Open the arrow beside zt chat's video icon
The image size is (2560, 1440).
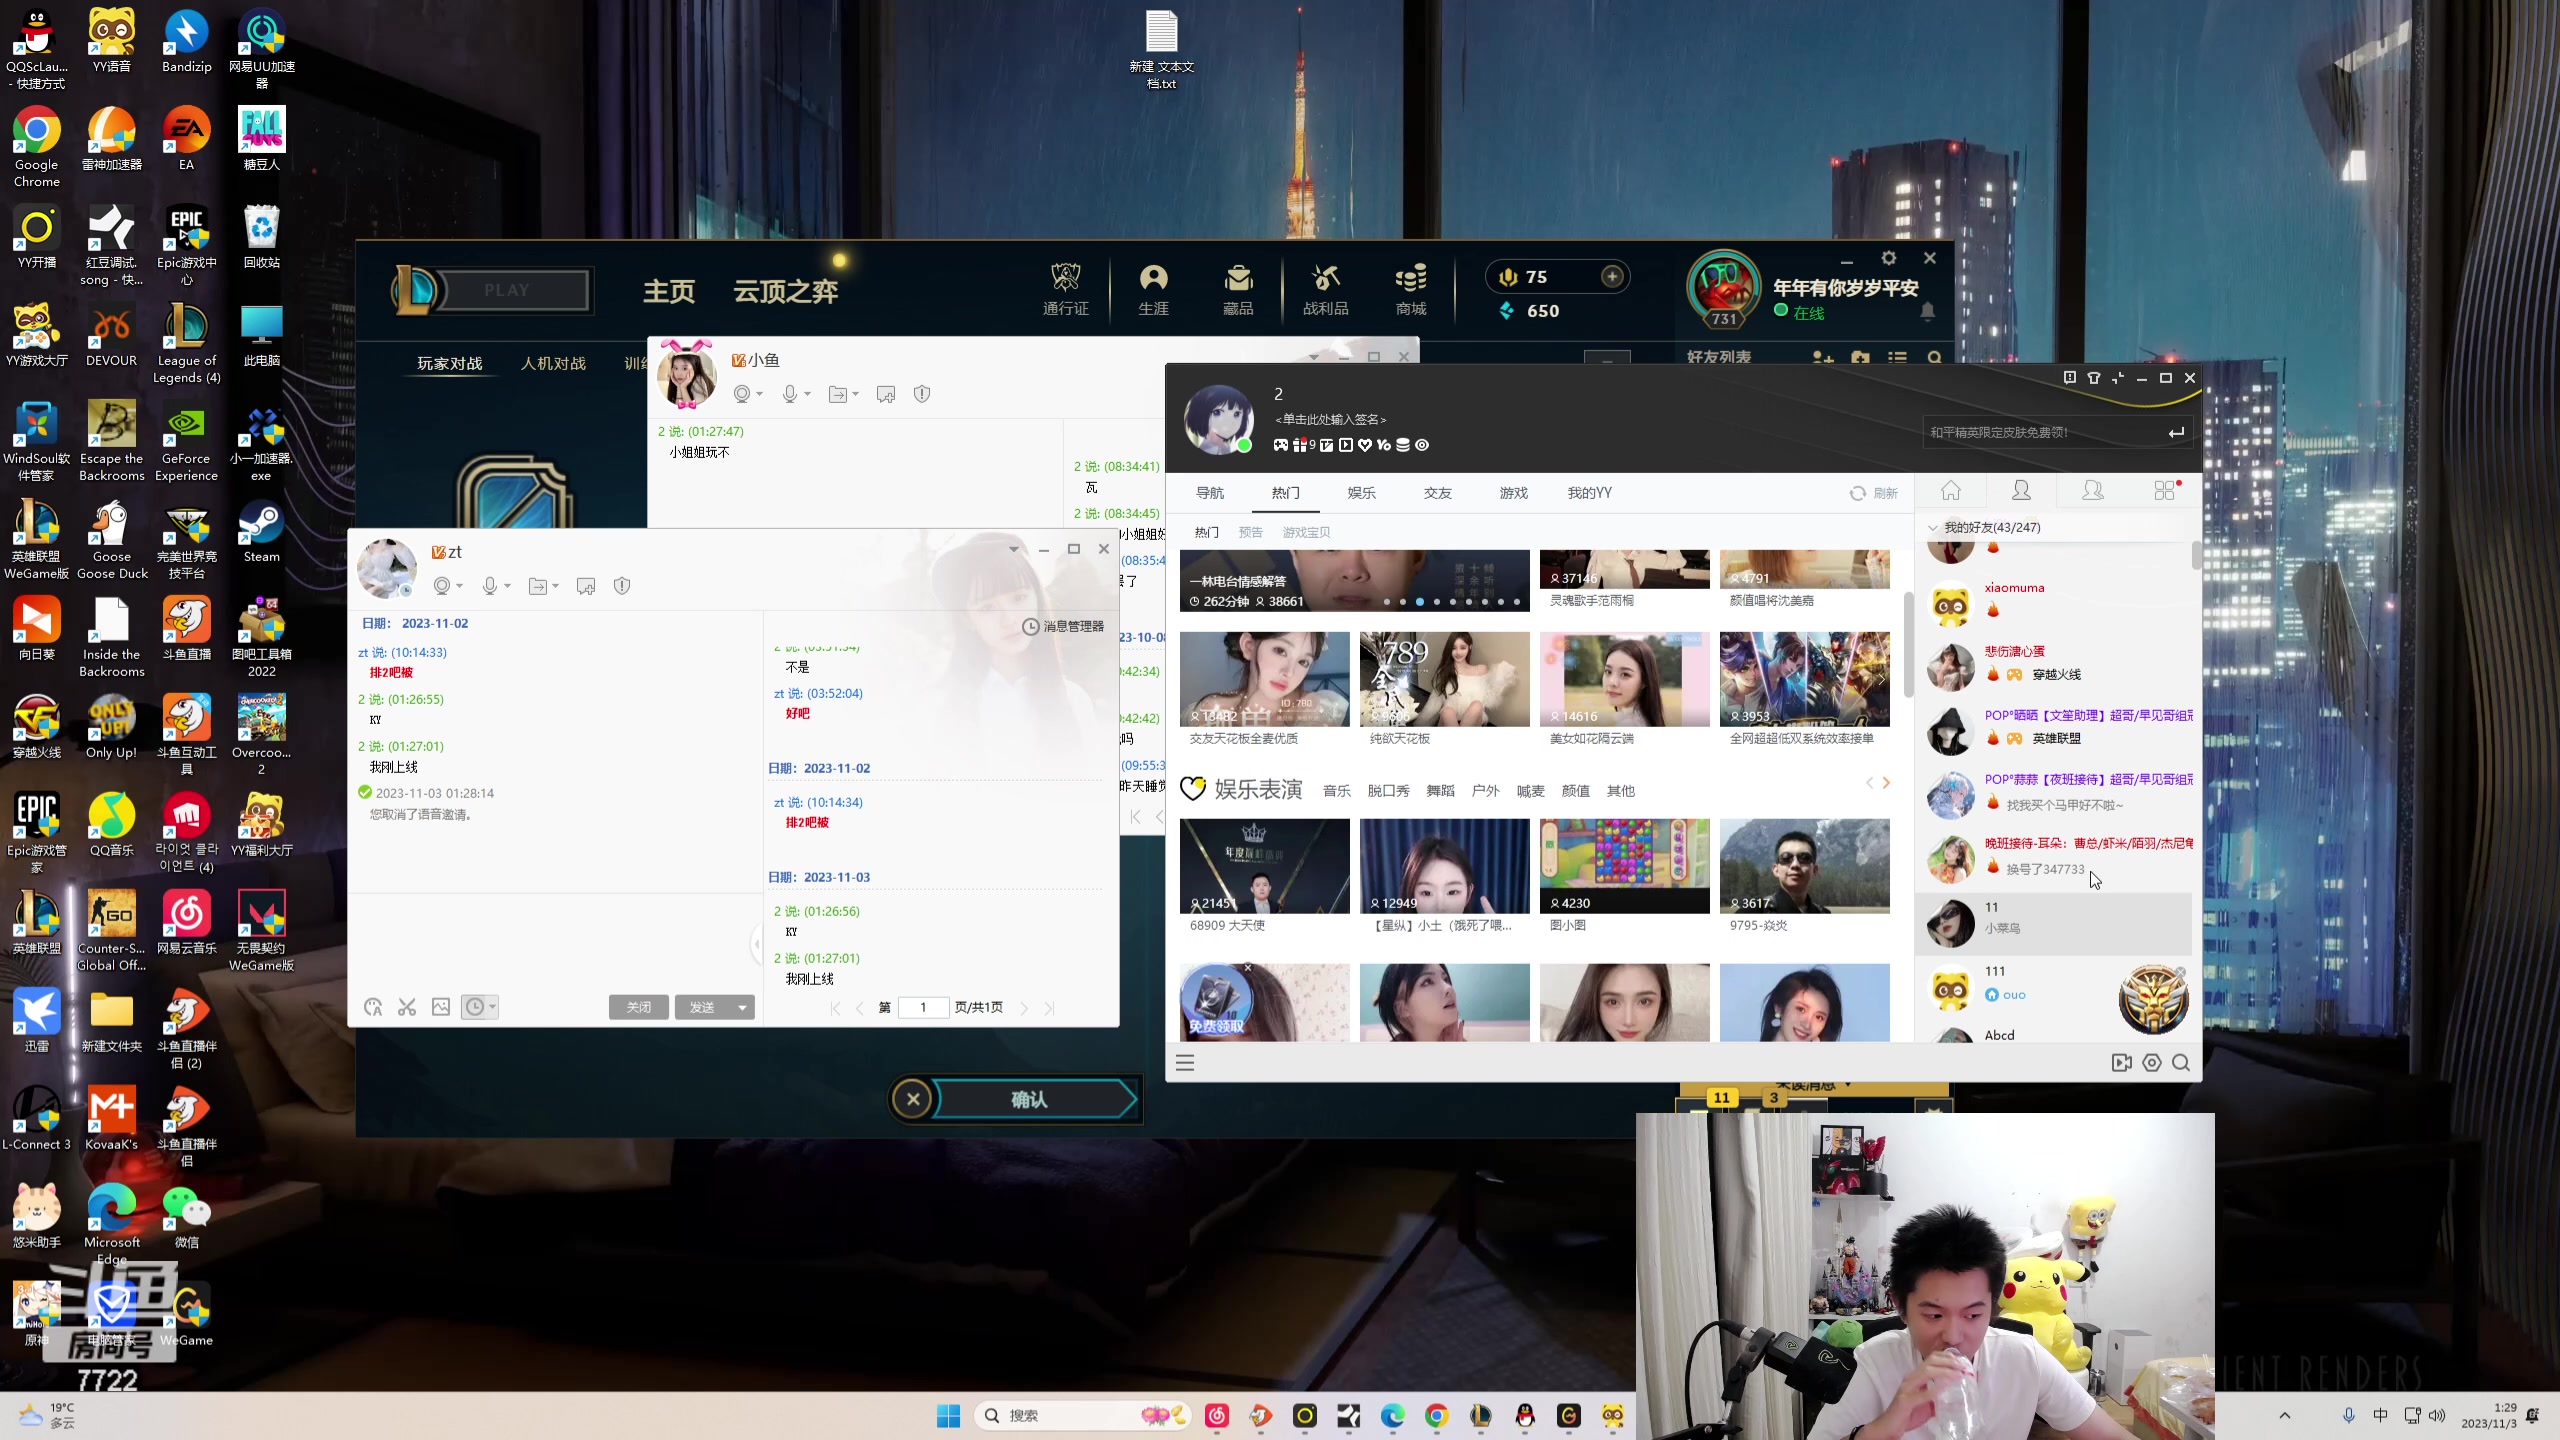click(459, 587)
